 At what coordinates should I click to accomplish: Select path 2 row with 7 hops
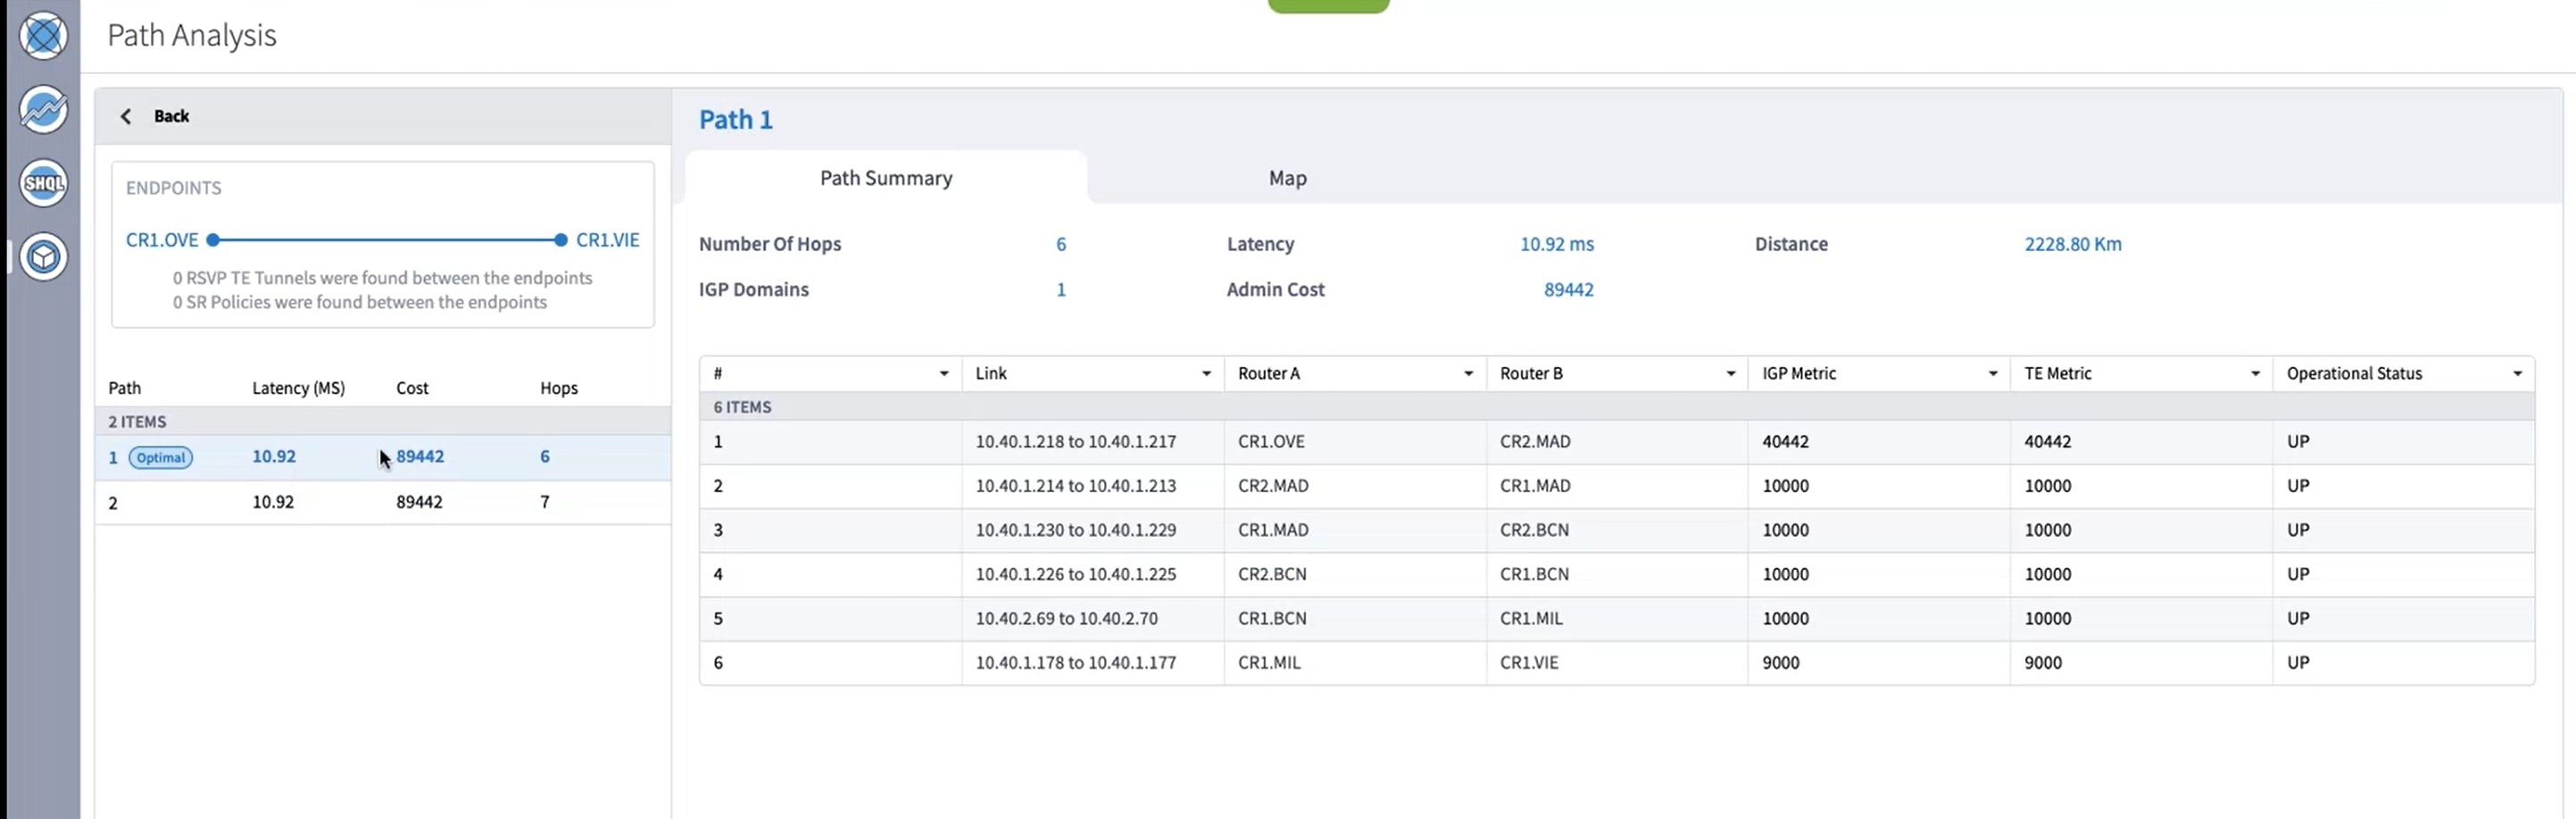[x=383, y=502]
